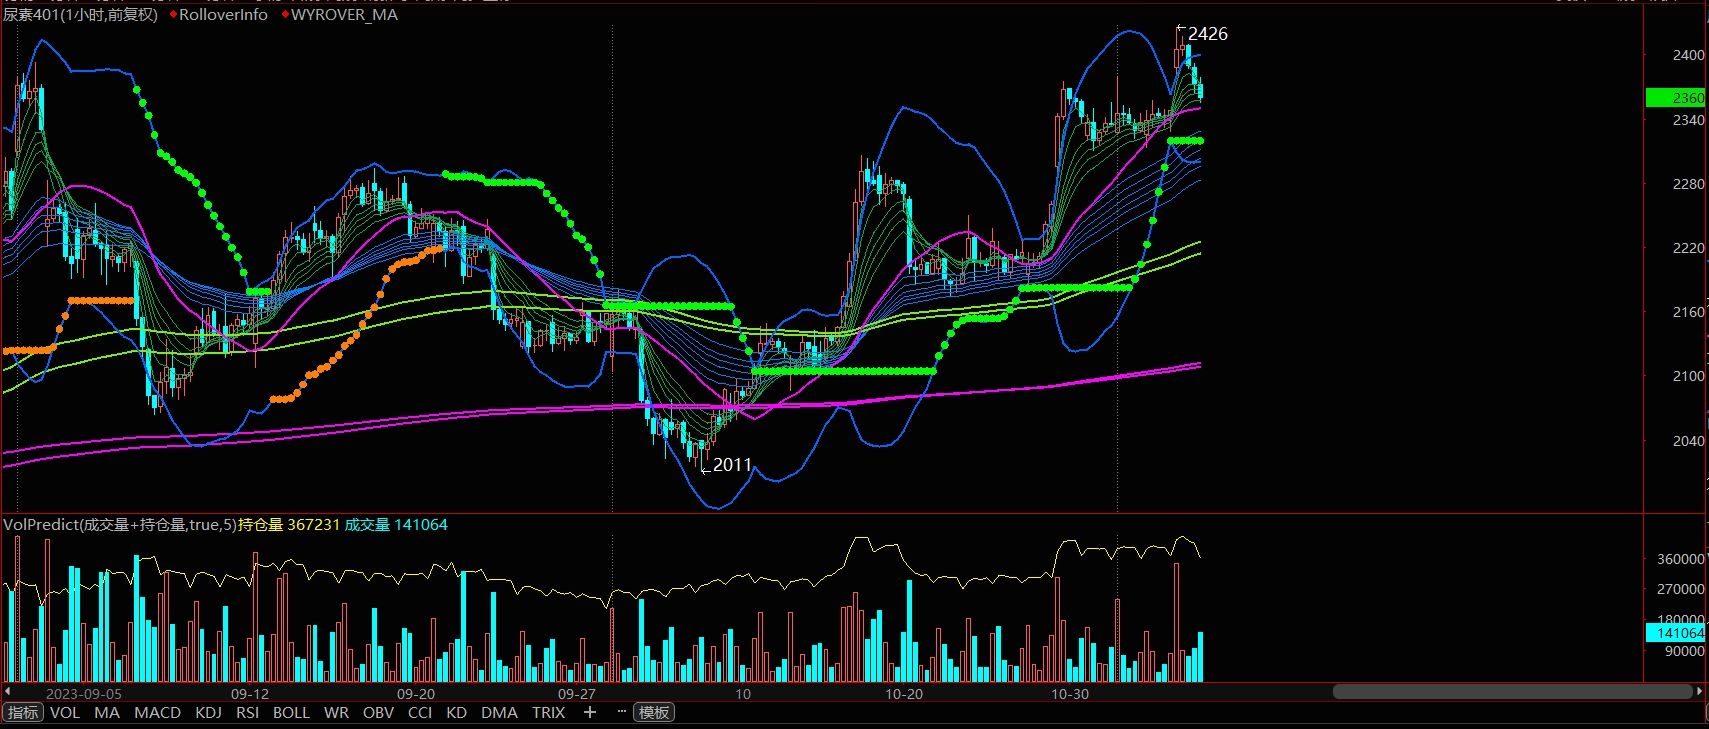The image size is (1709, 729).
Task: Choose the KDJ indicator
Action: point(208,712)
